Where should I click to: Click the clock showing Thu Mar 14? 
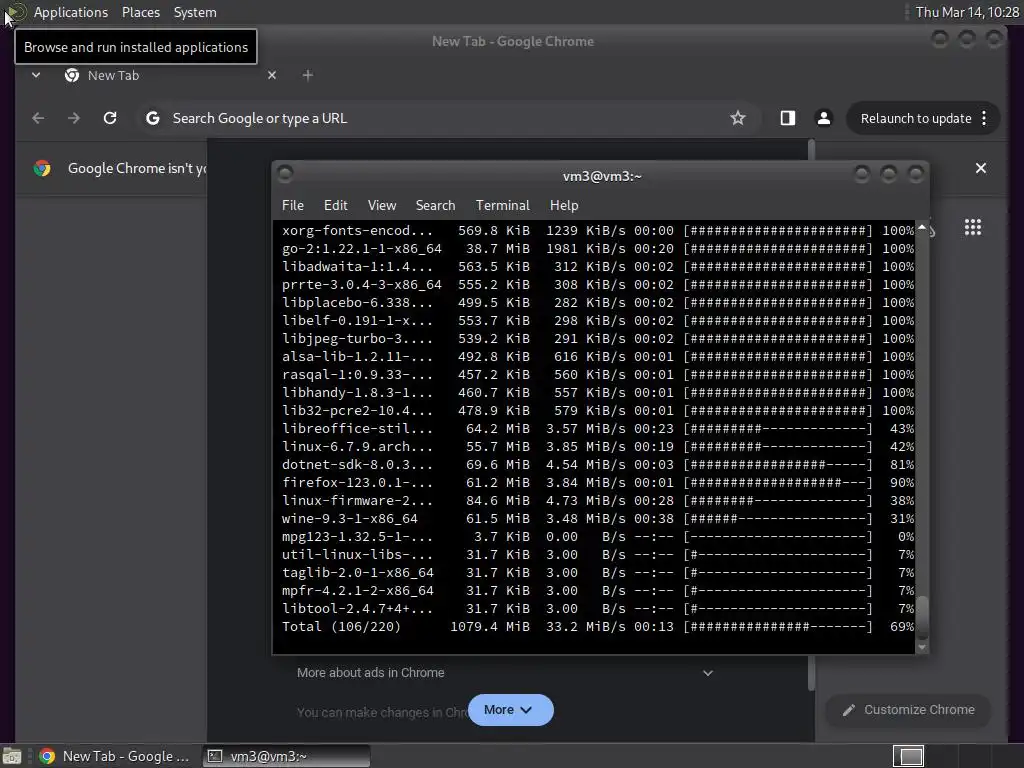(x=967, y=12)
